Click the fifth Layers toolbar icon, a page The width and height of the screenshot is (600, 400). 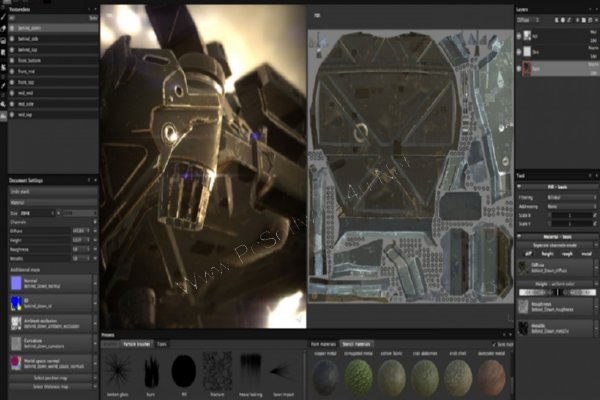coord(584,20)
